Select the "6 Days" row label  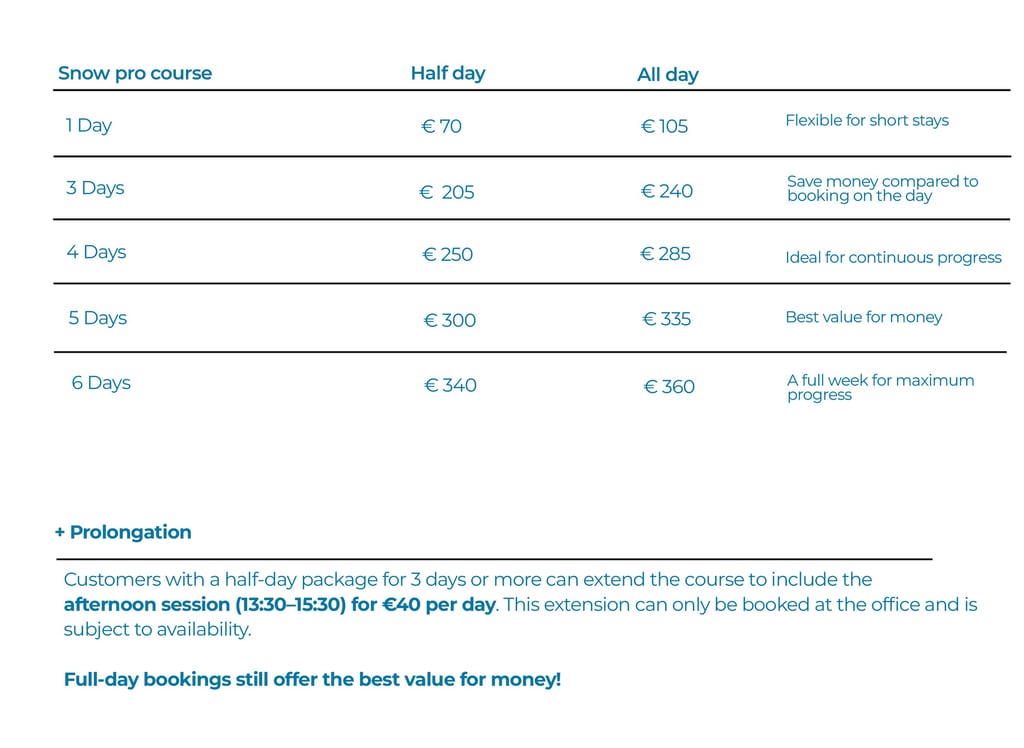(x=101, y=383)
